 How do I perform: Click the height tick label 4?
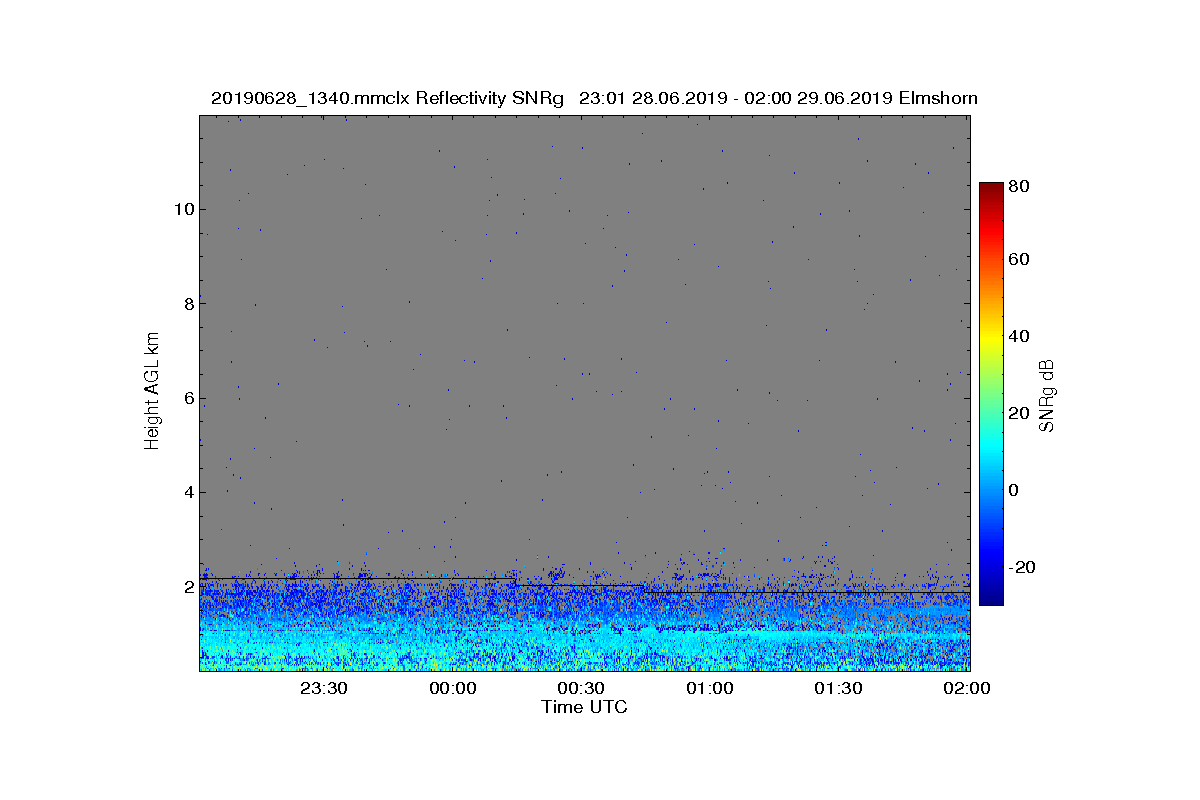tap(188, 492)
